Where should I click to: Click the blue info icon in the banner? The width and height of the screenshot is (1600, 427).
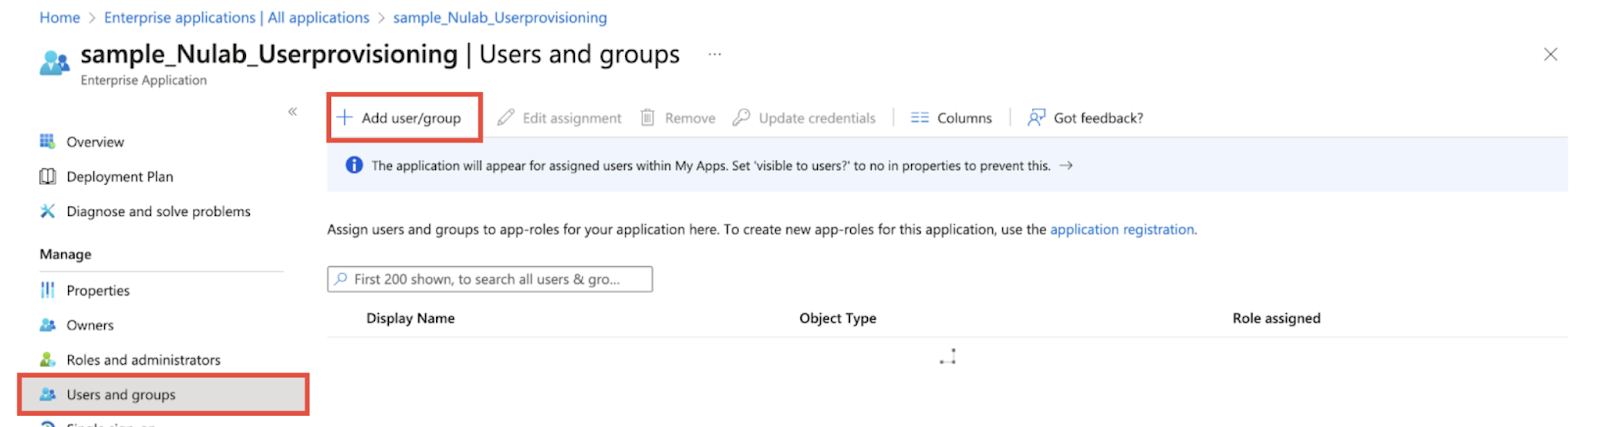354,165
